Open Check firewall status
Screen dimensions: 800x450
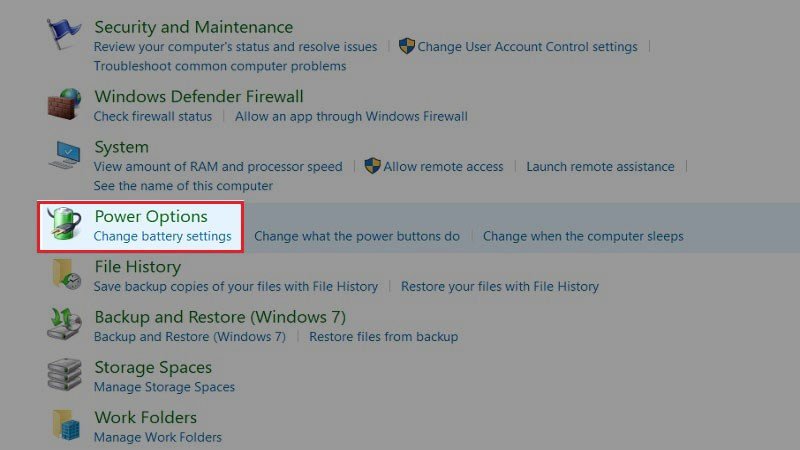(x=153, y=117)
